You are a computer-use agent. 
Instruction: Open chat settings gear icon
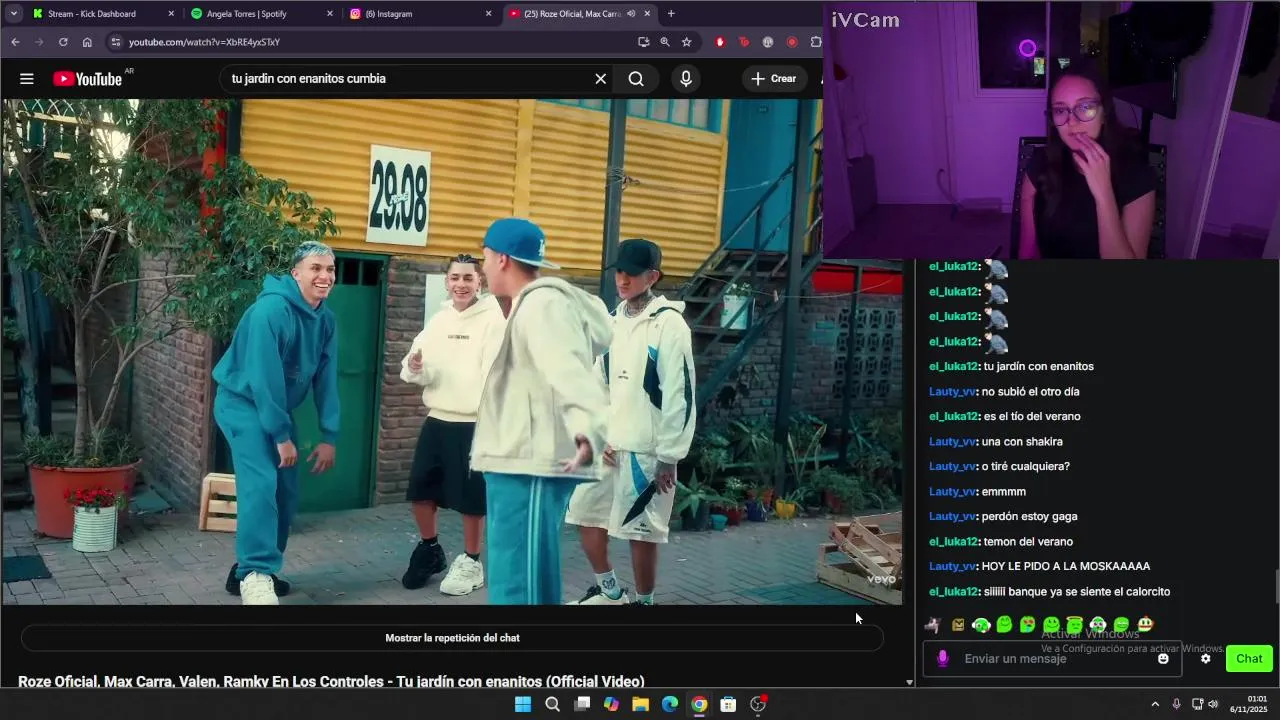click(x=1205, y=658)
